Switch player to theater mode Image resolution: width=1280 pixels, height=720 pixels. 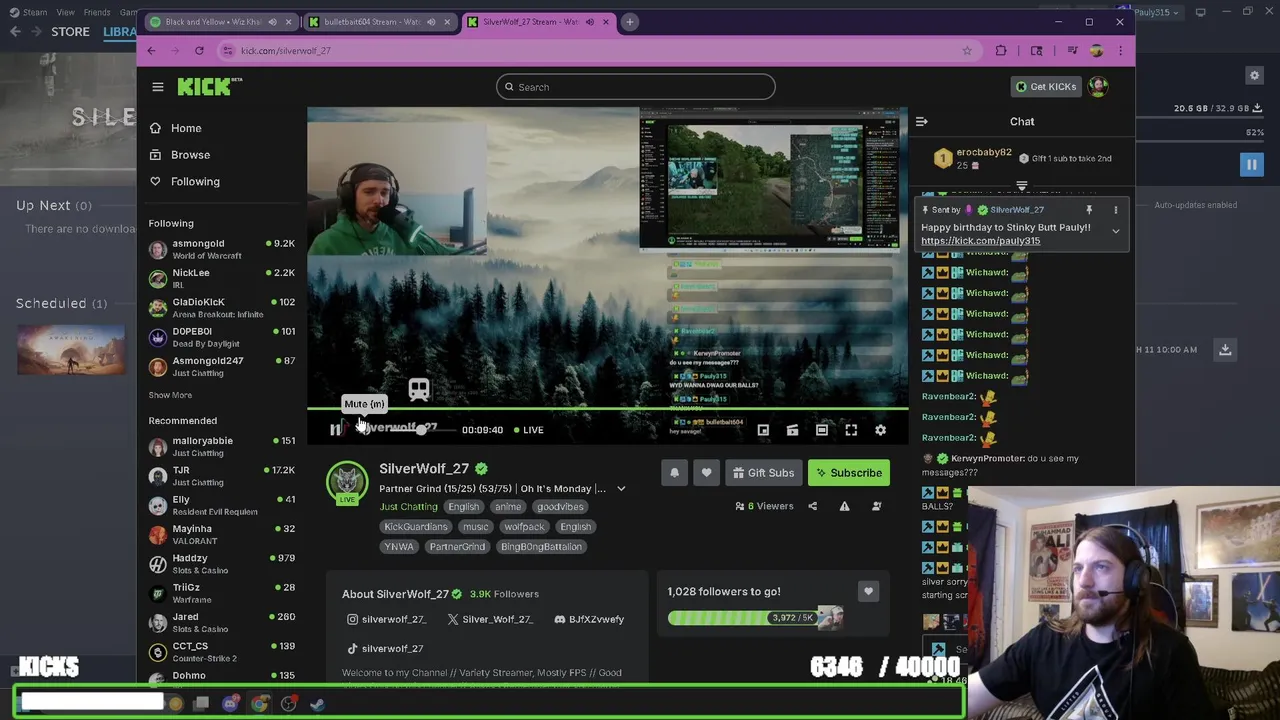pyautogui.click(x=821, y=430)
